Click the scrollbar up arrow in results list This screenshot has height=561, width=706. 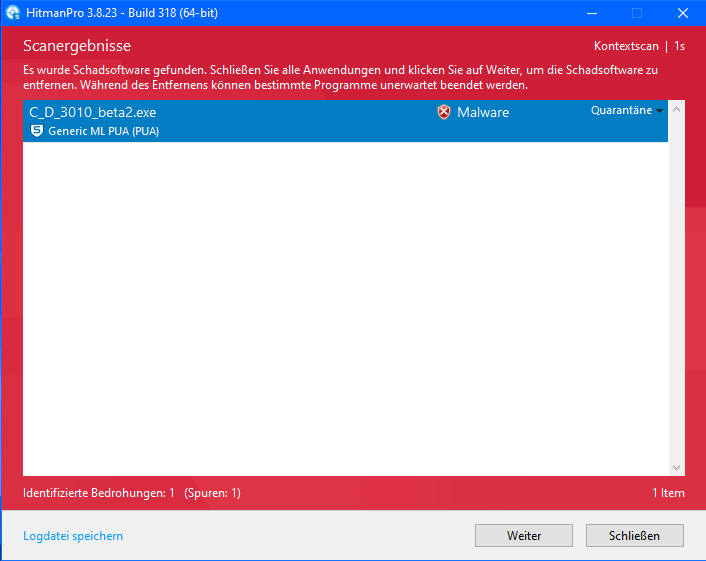pos(676,109)
